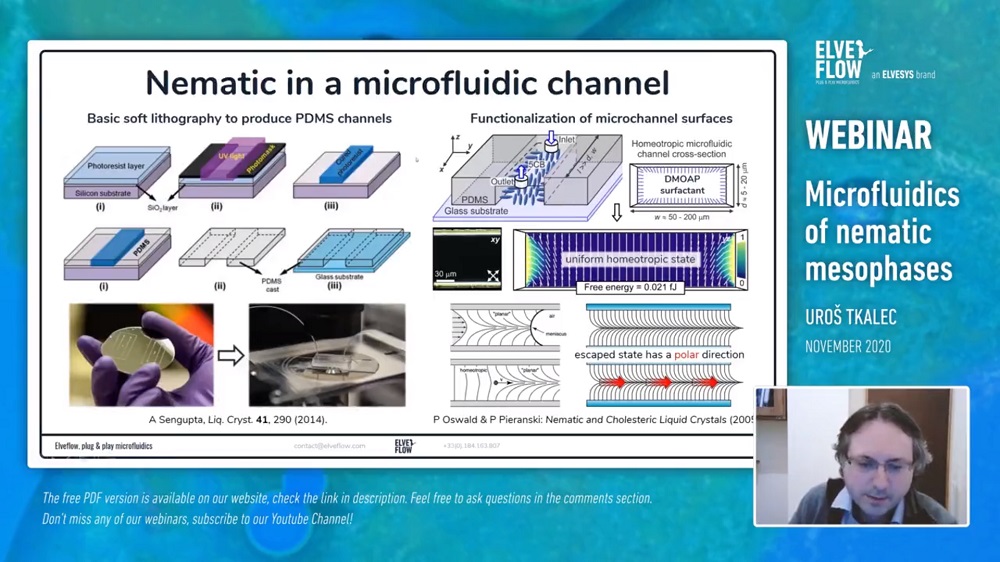This screenshot has height=562, width=1000.
Task: Click the 0 to 1 color scale bar
Action: 739,258
